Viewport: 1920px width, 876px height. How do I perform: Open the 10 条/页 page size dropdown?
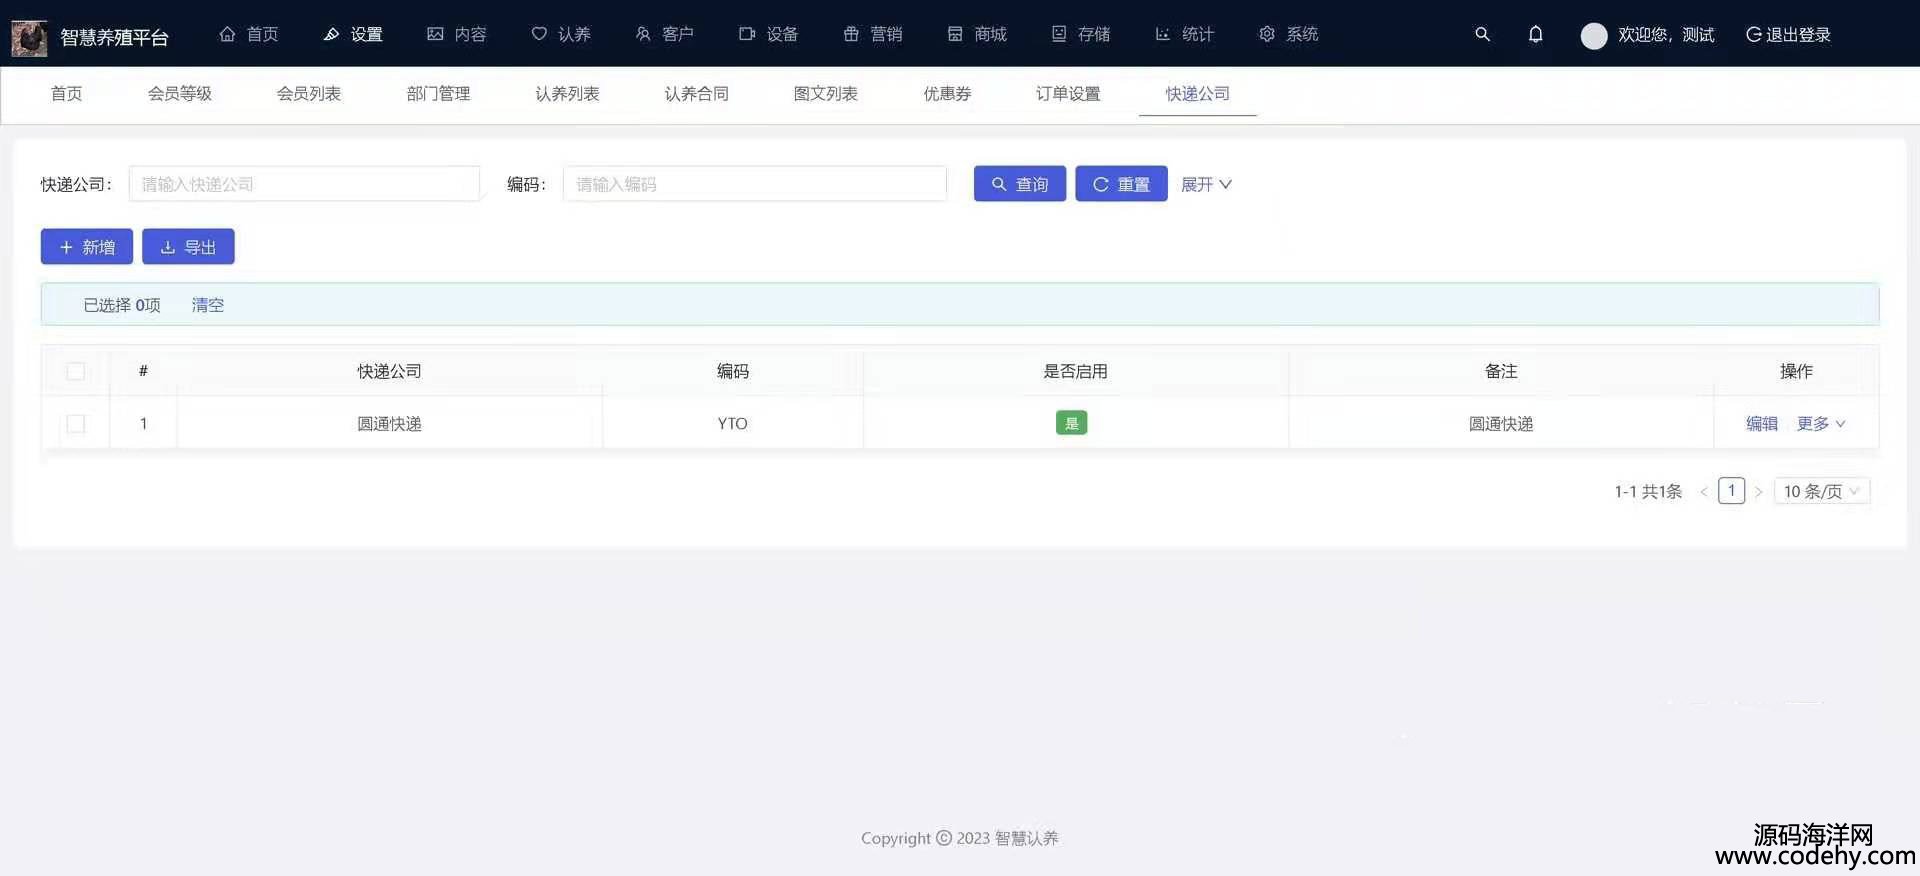[x=1821, y=491]
